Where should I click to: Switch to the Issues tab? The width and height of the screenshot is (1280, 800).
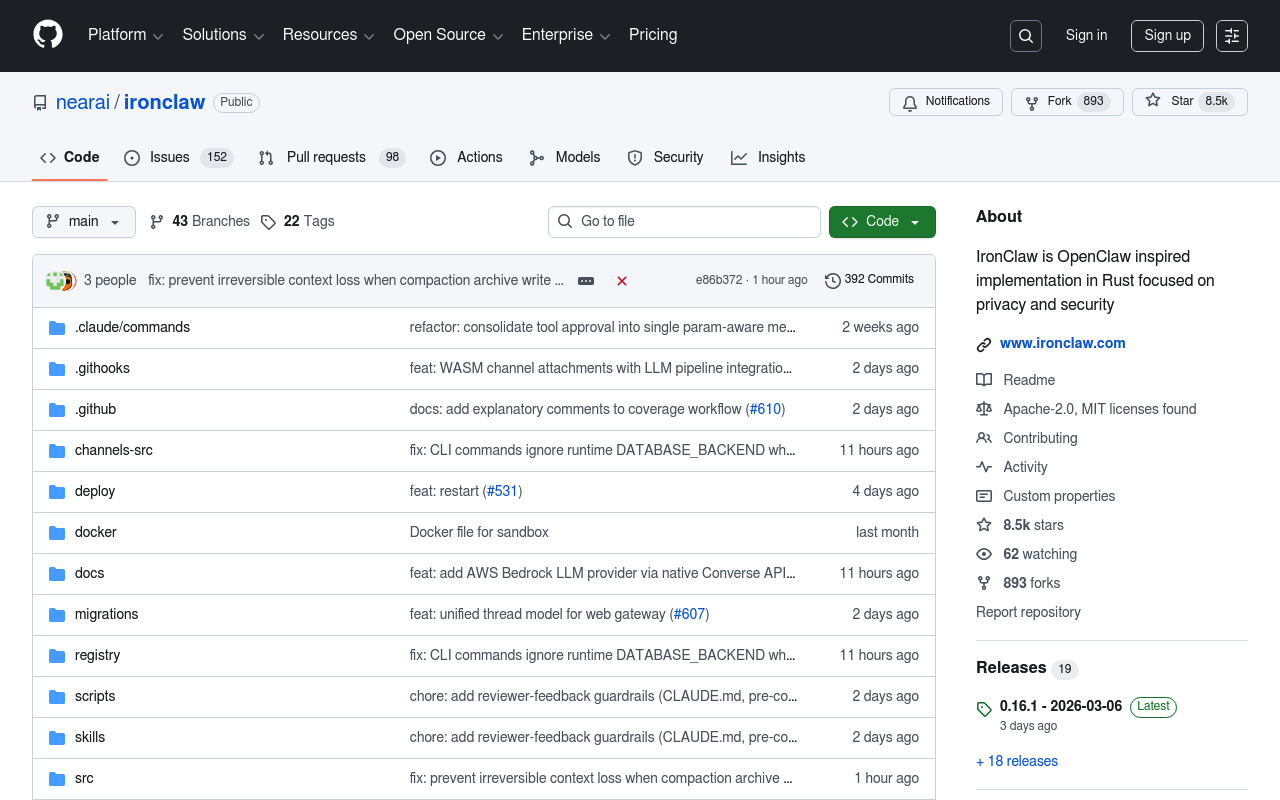click(178, 158)
